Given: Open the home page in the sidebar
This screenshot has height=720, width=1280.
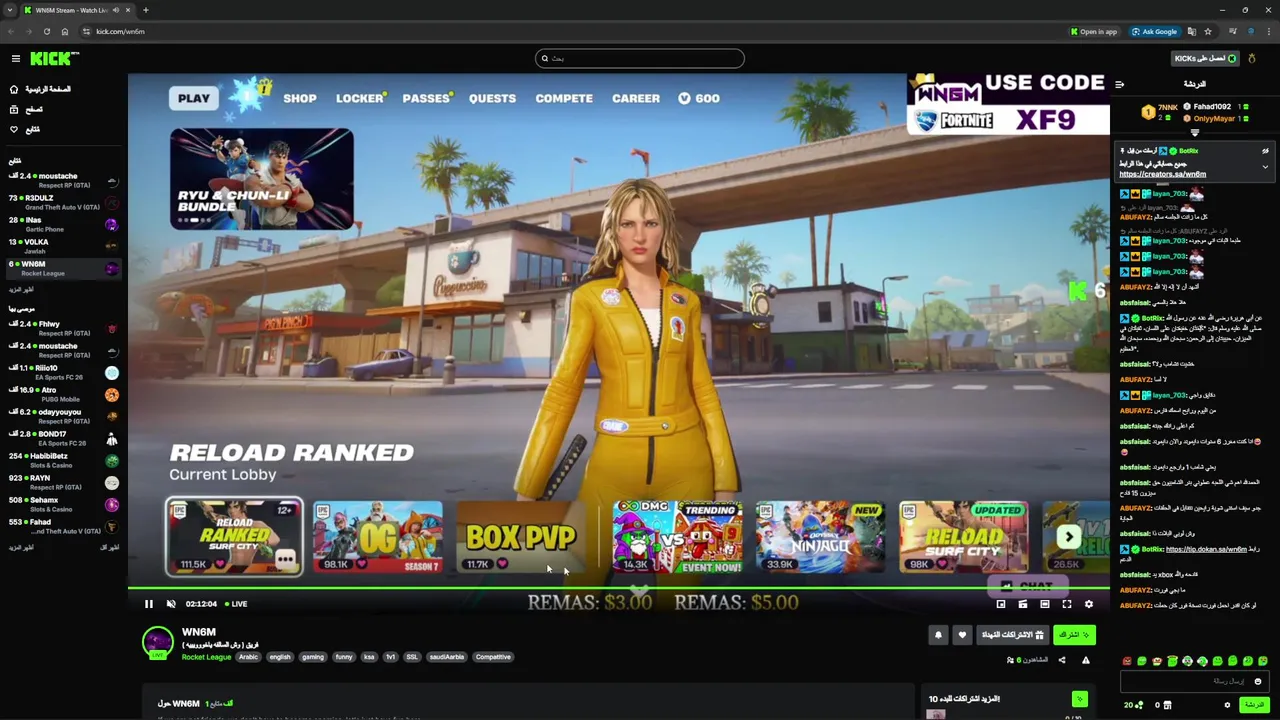Looking at the screenshot, I should pyautogui.click(x=40, y=89).
